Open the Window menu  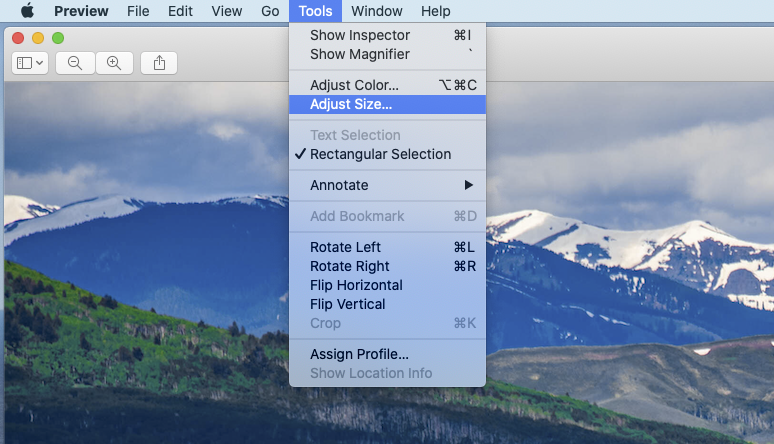coord(377,11)
